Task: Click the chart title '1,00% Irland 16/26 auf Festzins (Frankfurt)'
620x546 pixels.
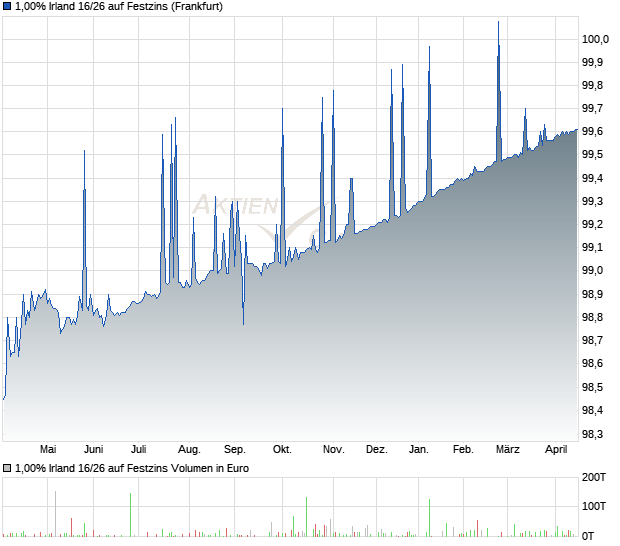Action: pyautogui.click(x=119, y=7)
